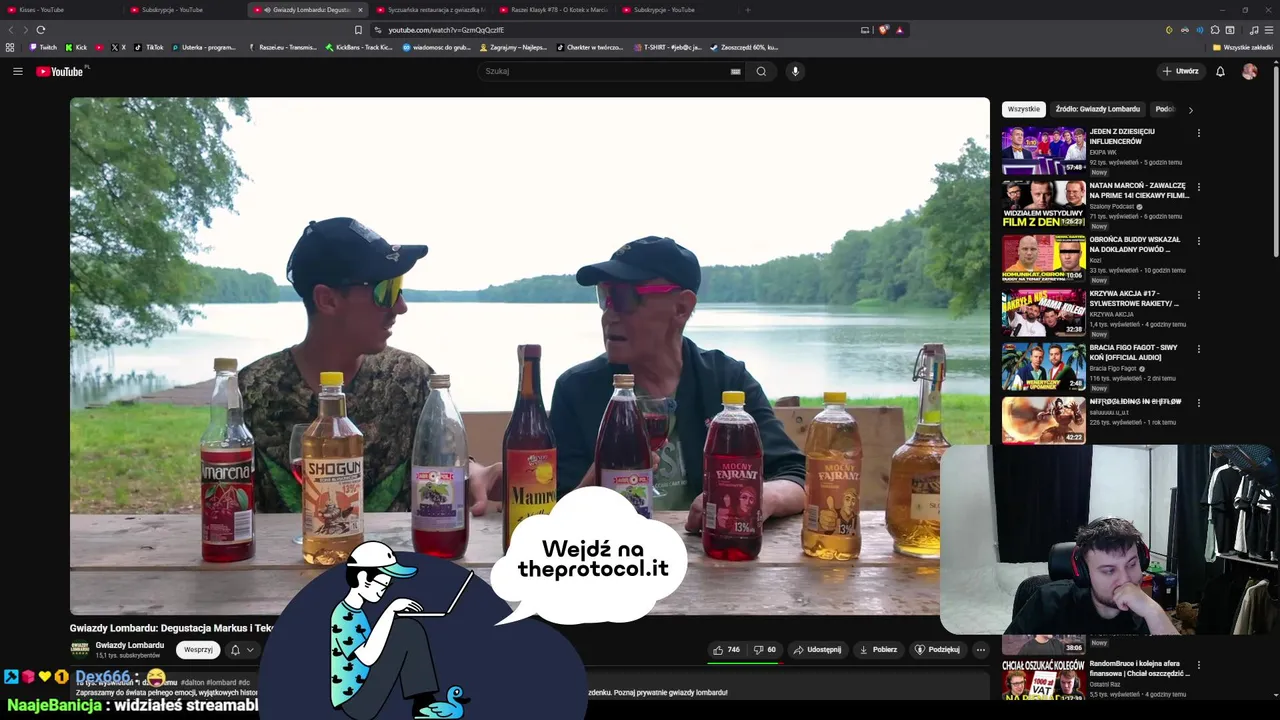Go back with the browser back arrow

point(11,30)
